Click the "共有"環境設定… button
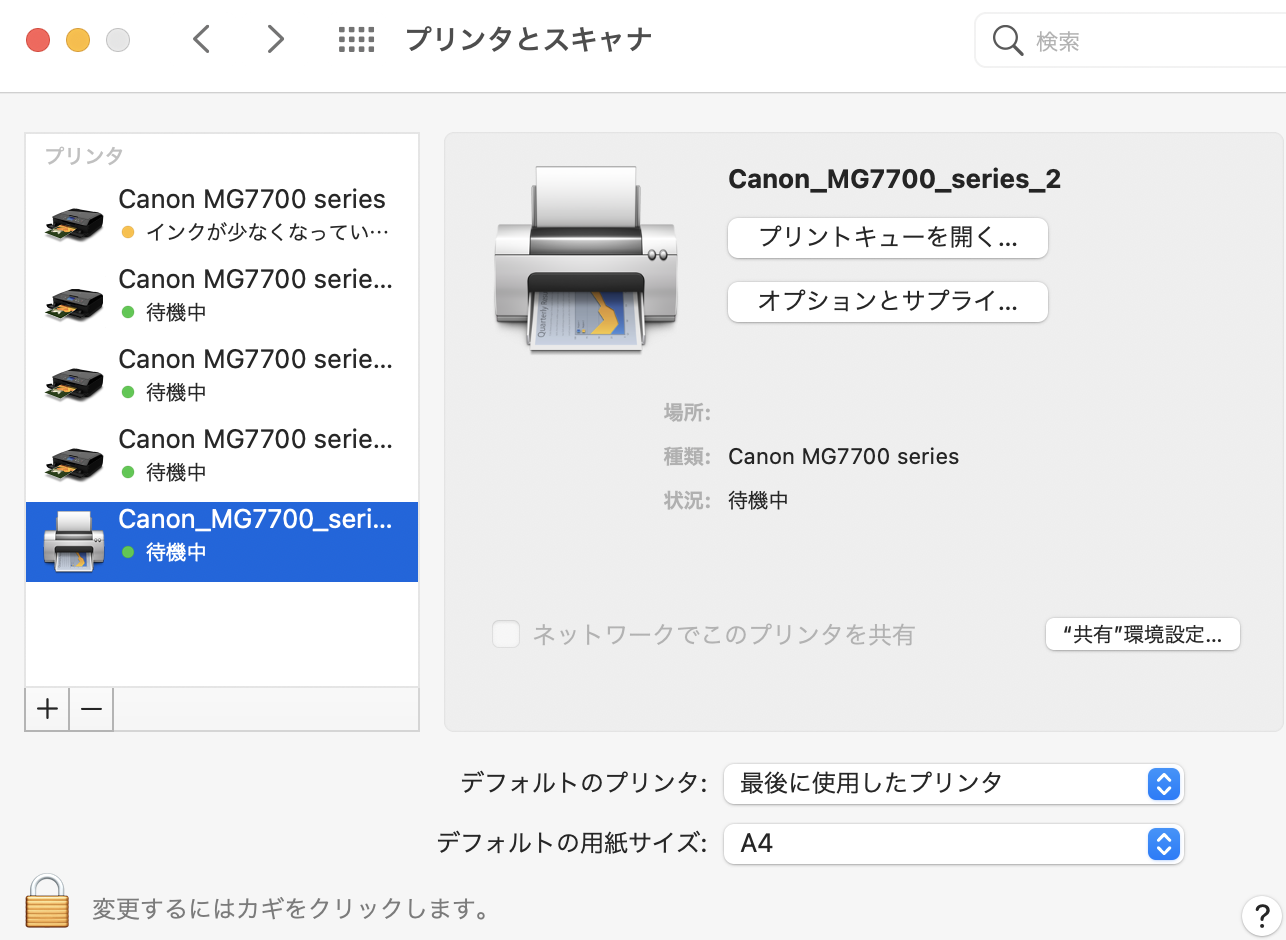Screen dimensions: 1286x940 pos(1142,634)
